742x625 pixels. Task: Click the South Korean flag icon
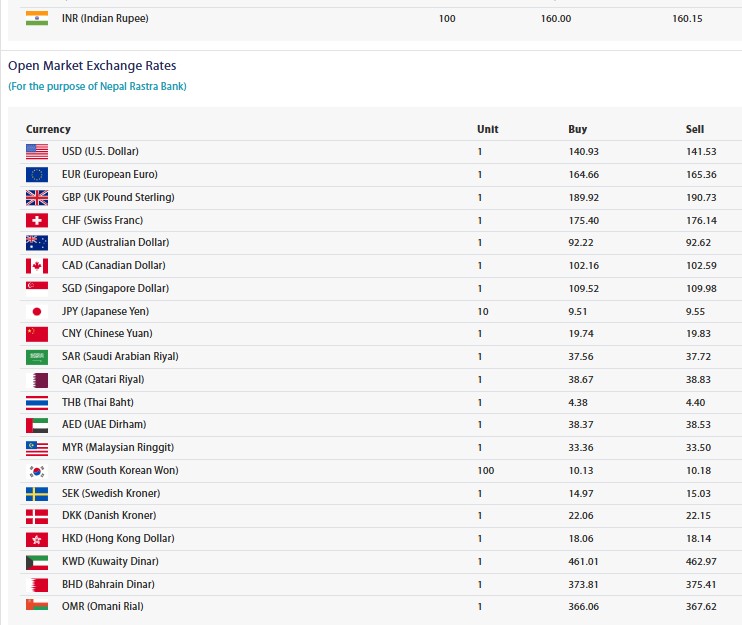[x=37, y=471]
